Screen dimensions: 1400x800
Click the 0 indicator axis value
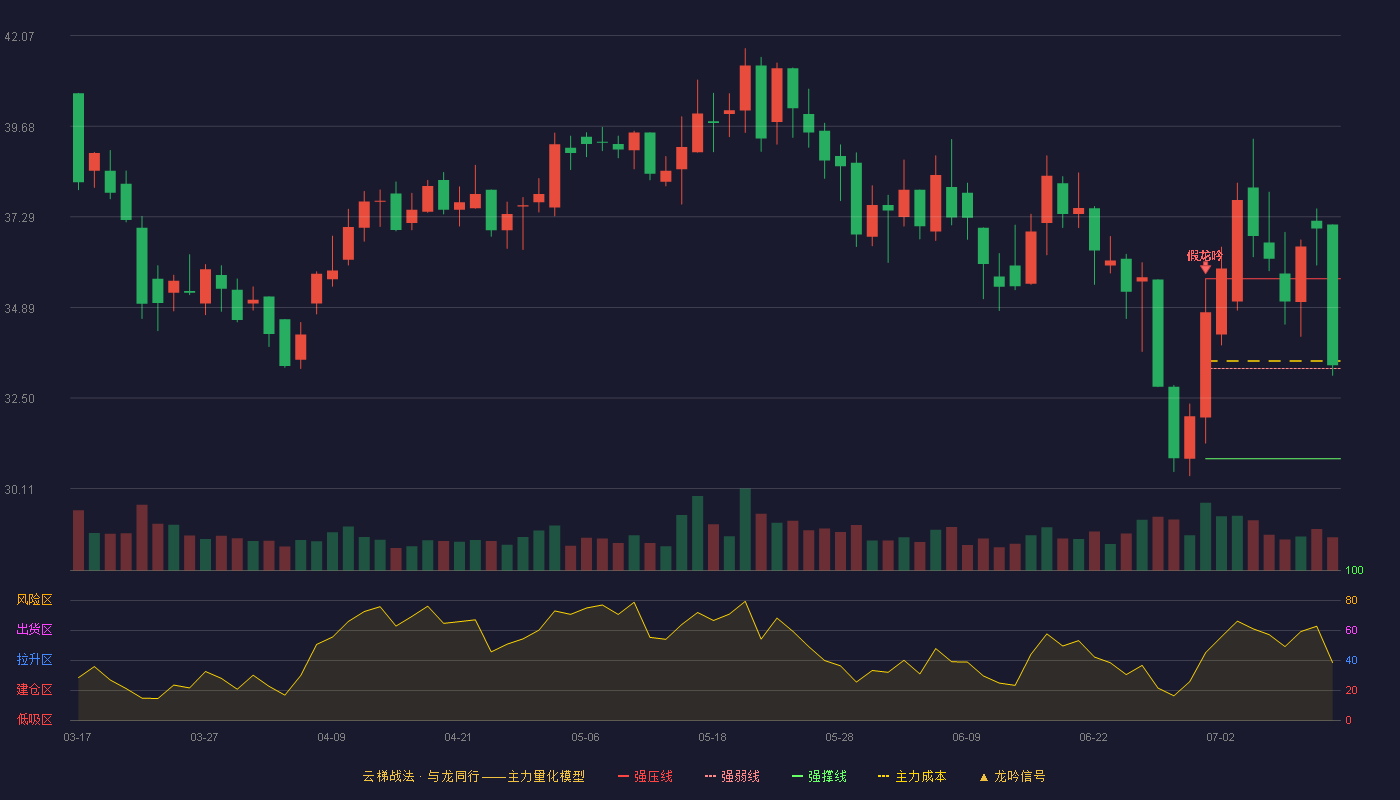tap(1348, 720)
